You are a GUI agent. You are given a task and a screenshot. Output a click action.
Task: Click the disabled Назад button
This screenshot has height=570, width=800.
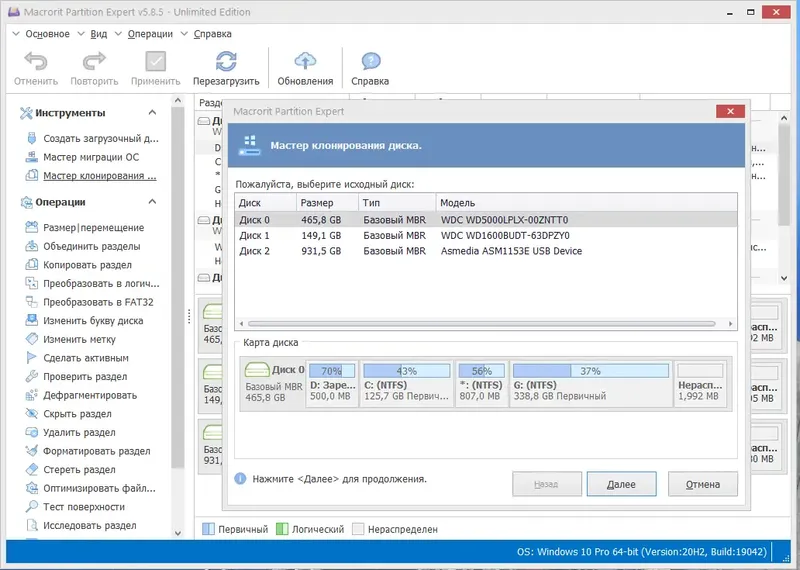546,484
